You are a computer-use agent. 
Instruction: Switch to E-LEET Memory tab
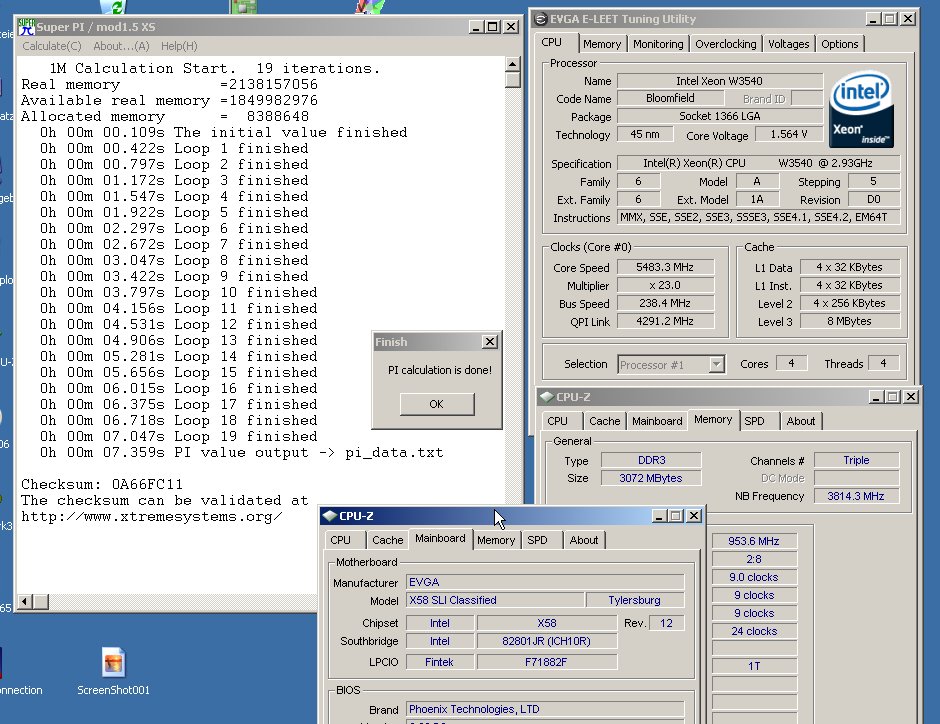click(x=602, y=44)
